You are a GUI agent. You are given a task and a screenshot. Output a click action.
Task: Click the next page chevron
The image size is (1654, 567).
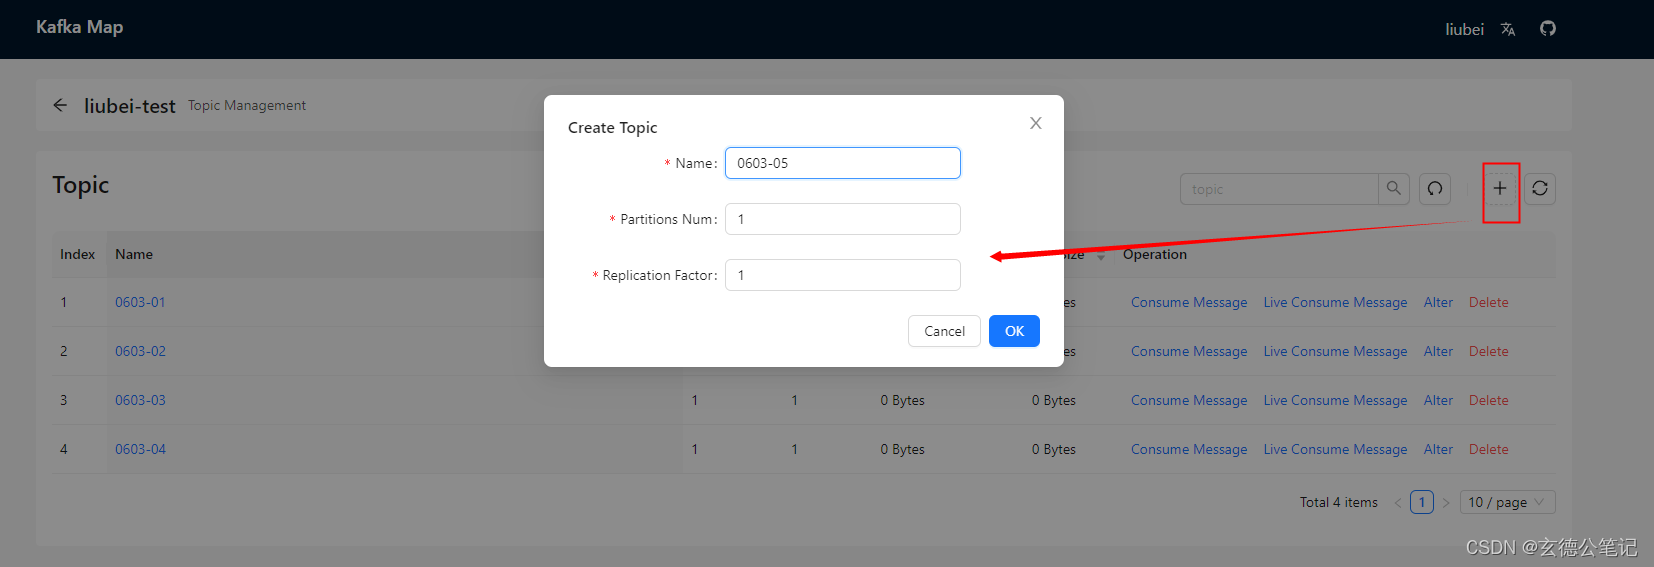[1446, 502]
